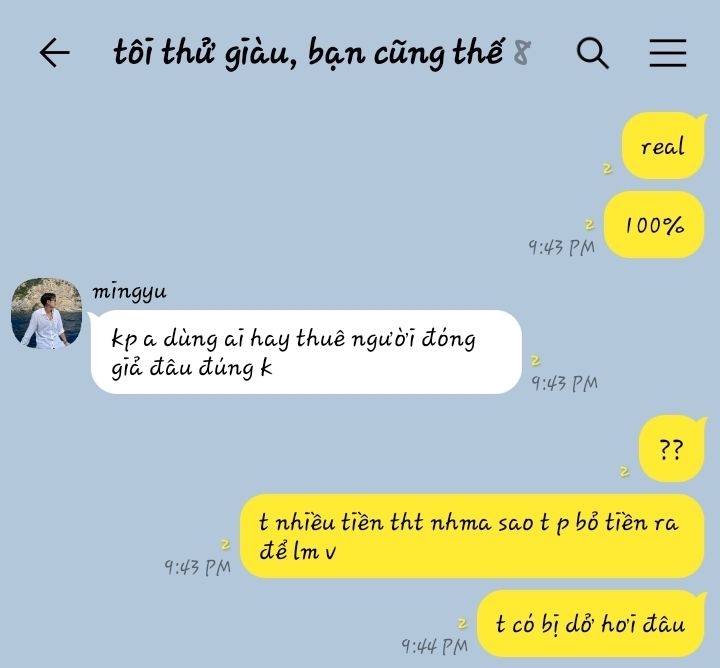The width and height of the screenshot is (720, 668).
Task: Select the "t có bị dở hơi đâu" bubble
Action: [591, 623]
